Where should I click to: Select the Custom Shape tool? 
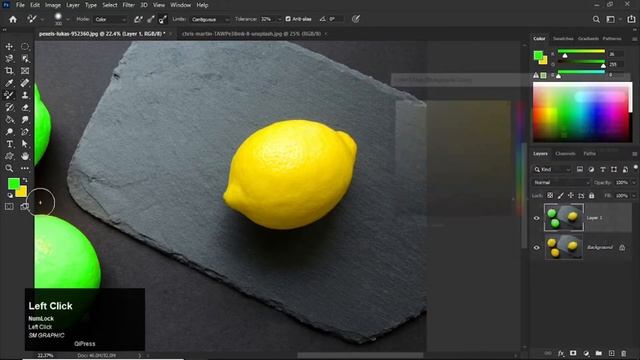[9, 156]
